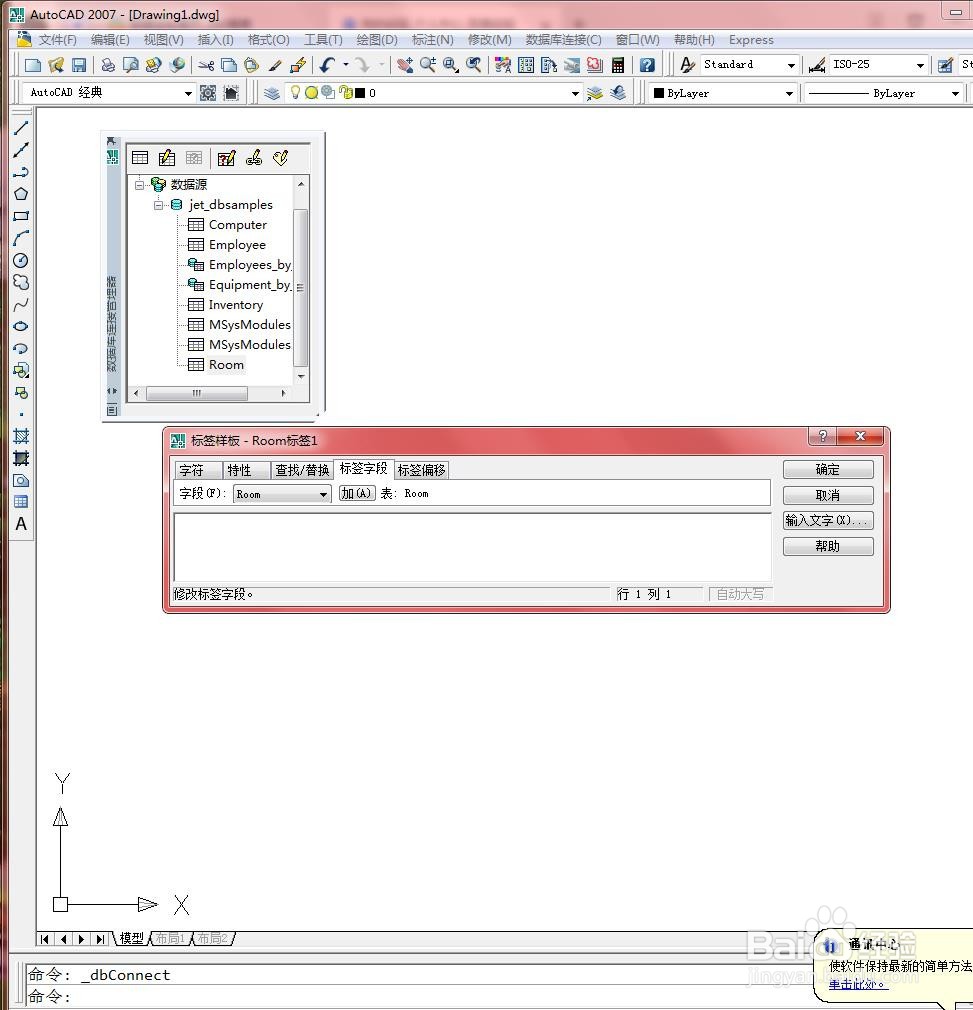Click the Cut scissors icon
This screenshot has height=1010, width=973.
pyautogui.click(x=206, y=65)
